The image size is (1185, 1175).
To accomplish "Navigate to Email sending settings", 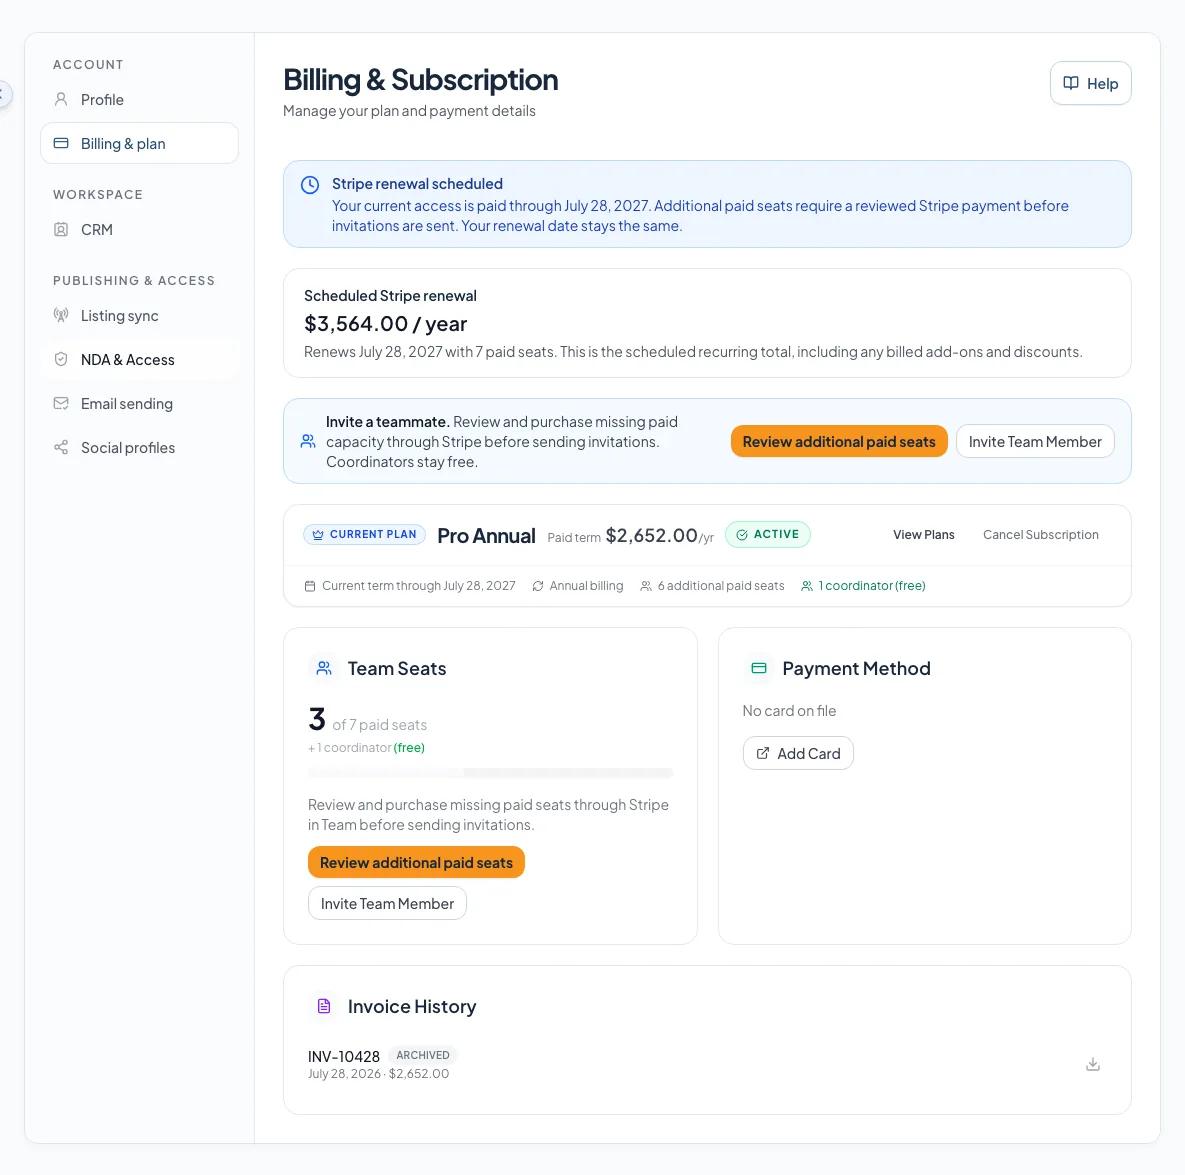I will pyautogui.click(x=139, y=404).
